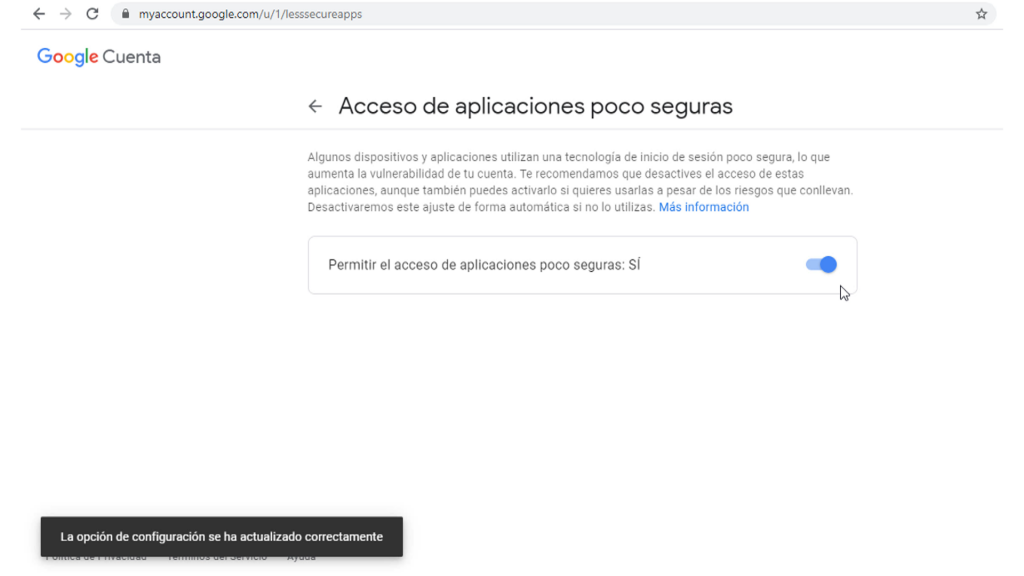The height and width of the screenshot is (576, 1024).
Task: Click the 'configuración se ha actualizado' toast notification
Action: pos(221,537)
